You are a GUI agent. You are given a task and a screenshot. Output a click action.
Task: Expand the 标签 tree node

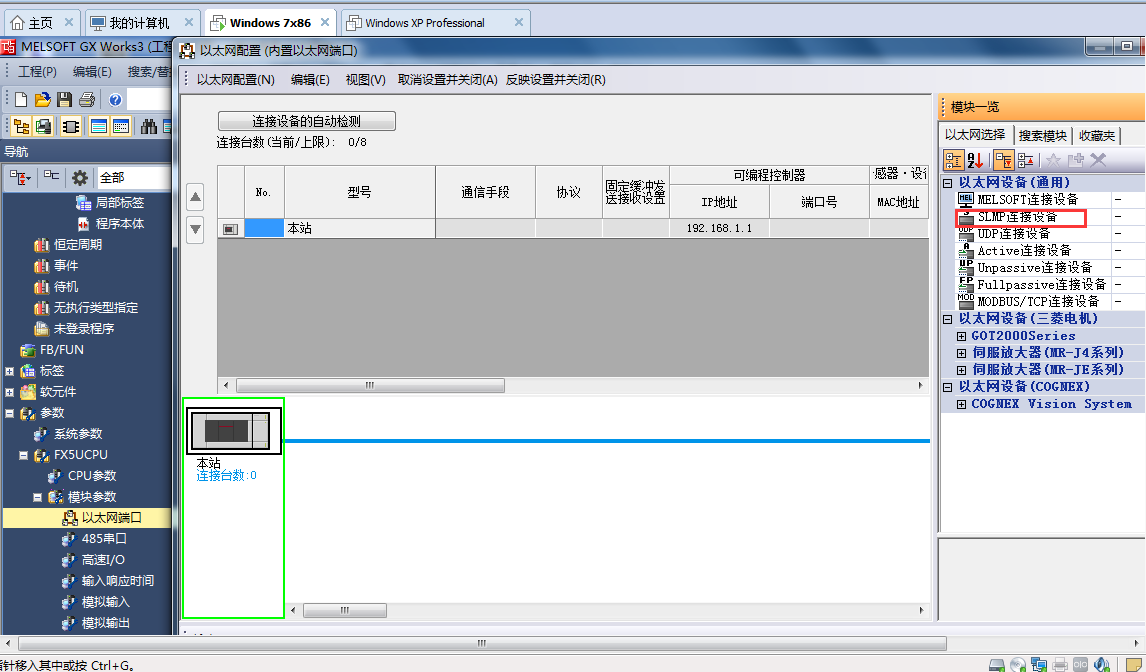10,371
